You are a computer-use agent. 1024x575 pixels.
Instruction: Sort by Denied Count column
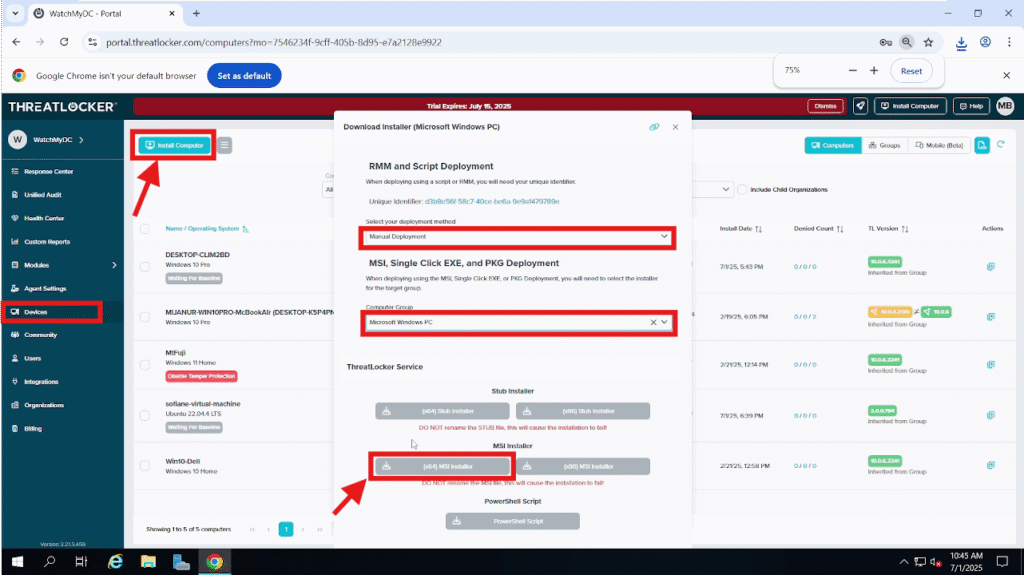(x=818, y=229)
